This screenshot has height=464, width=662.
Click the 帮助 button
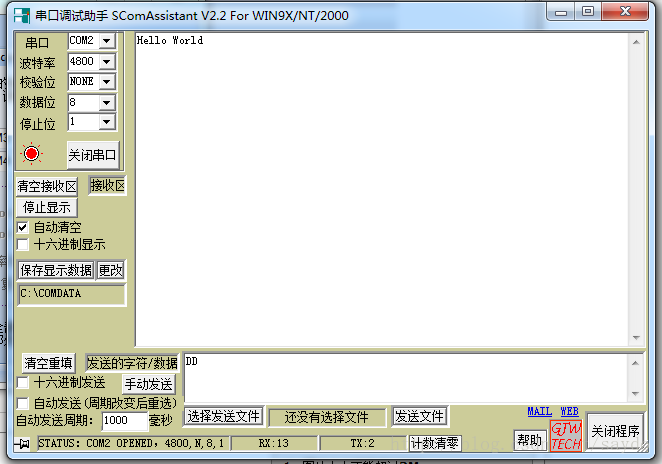[529, 440]
